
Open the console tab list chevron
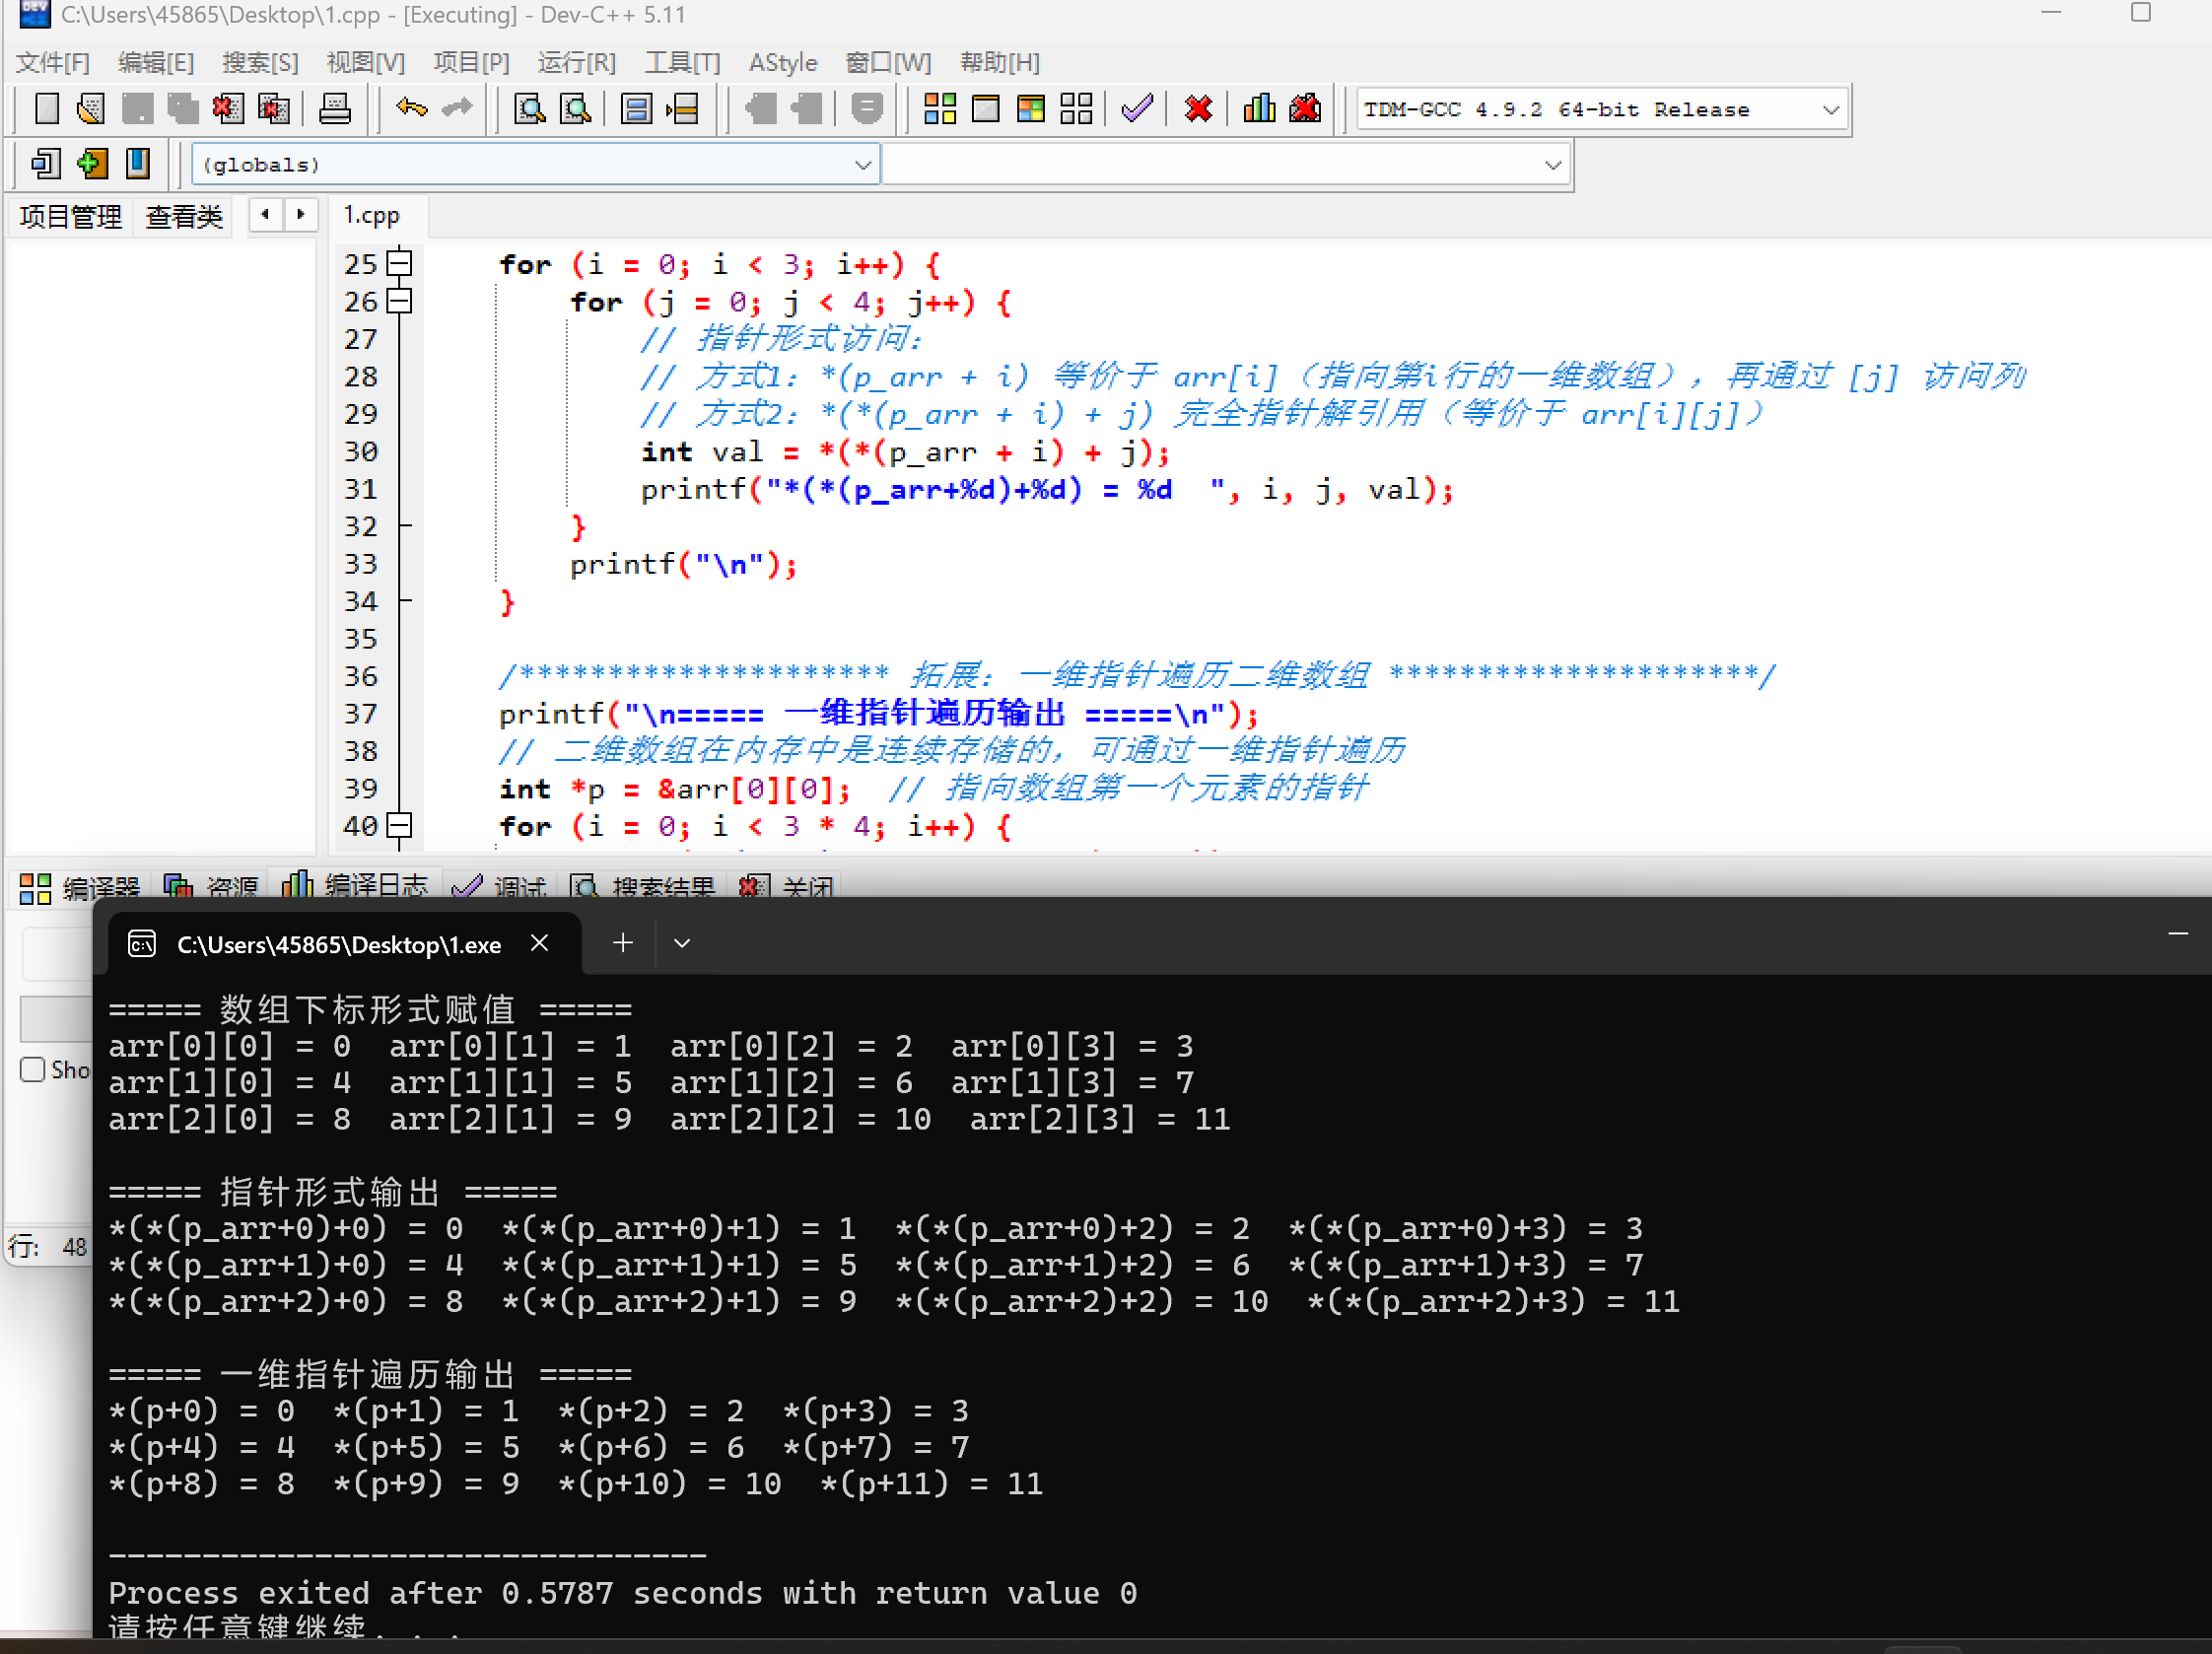682,943
